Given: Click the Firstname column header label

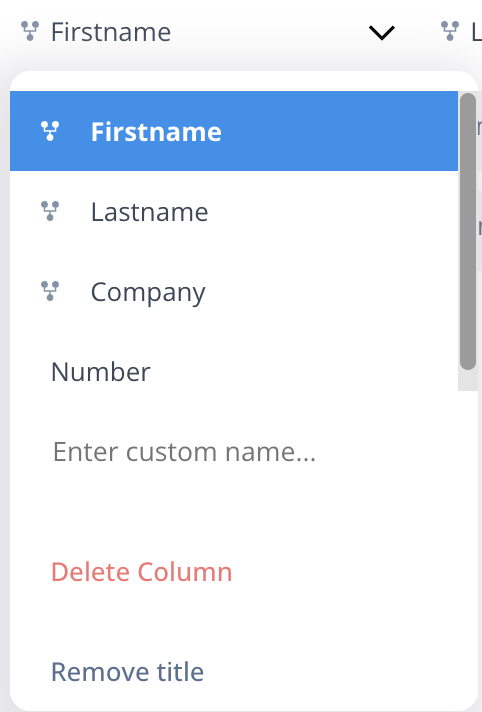Looking at the screenshot, I should 111,32.
